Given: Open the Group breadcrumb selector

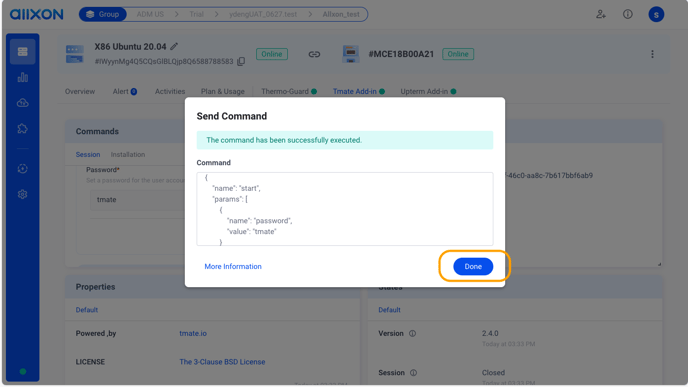Looking at the screenshot, I should click(103, 14).
